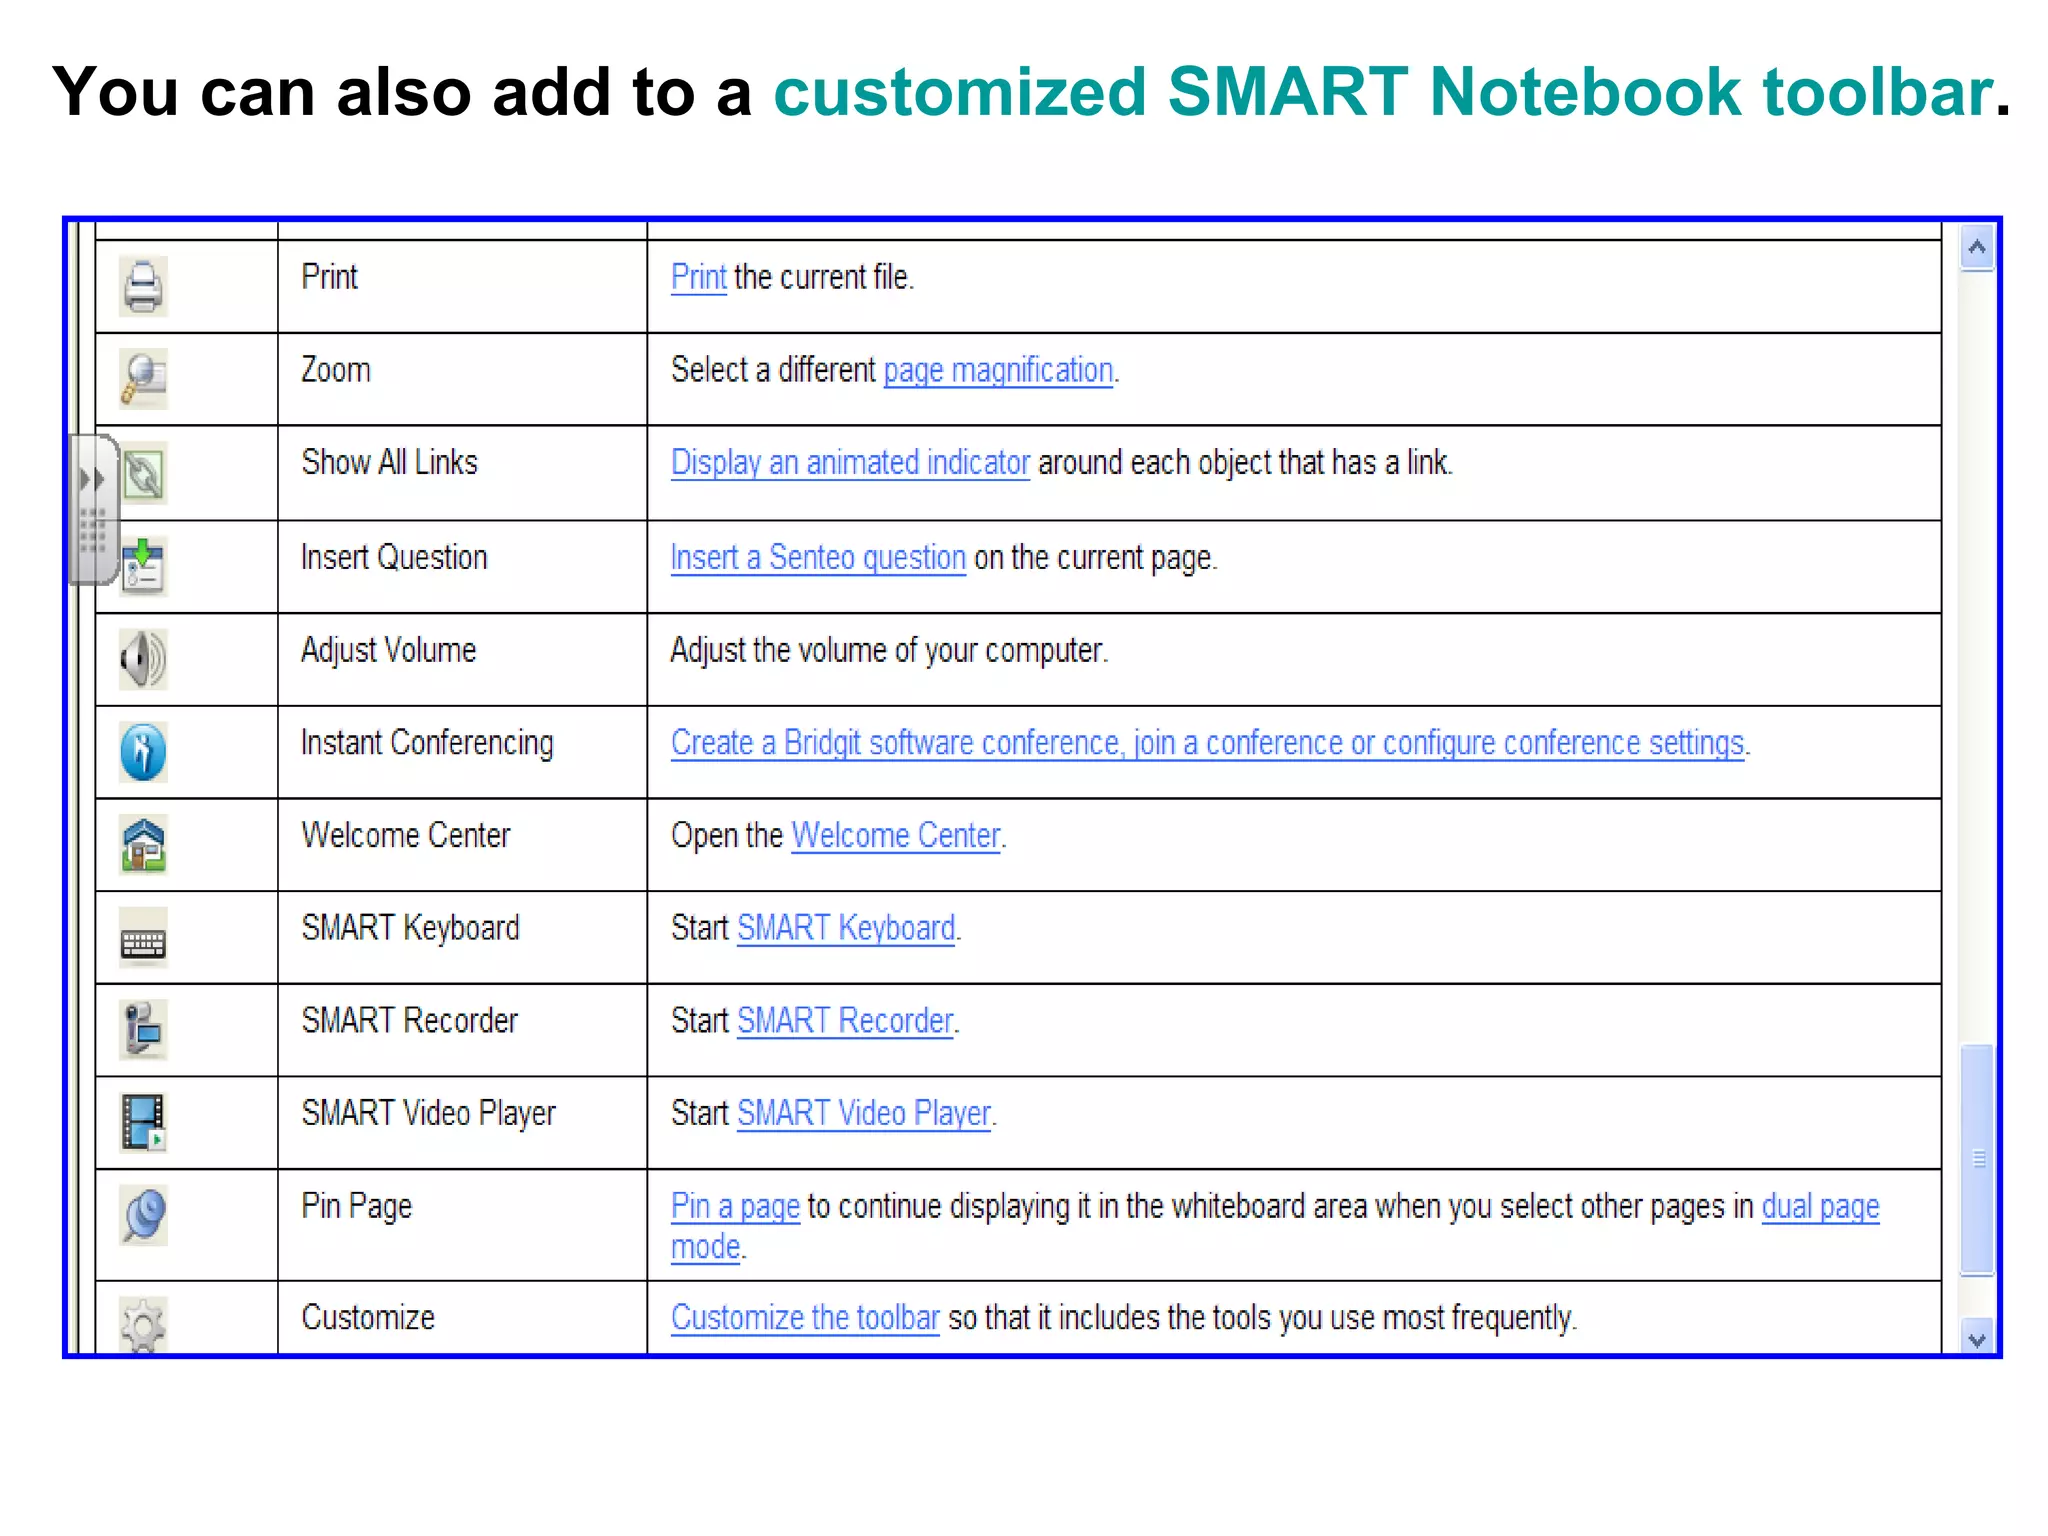Click the SMART Video Player filmstrip icon

point(143,1123)
